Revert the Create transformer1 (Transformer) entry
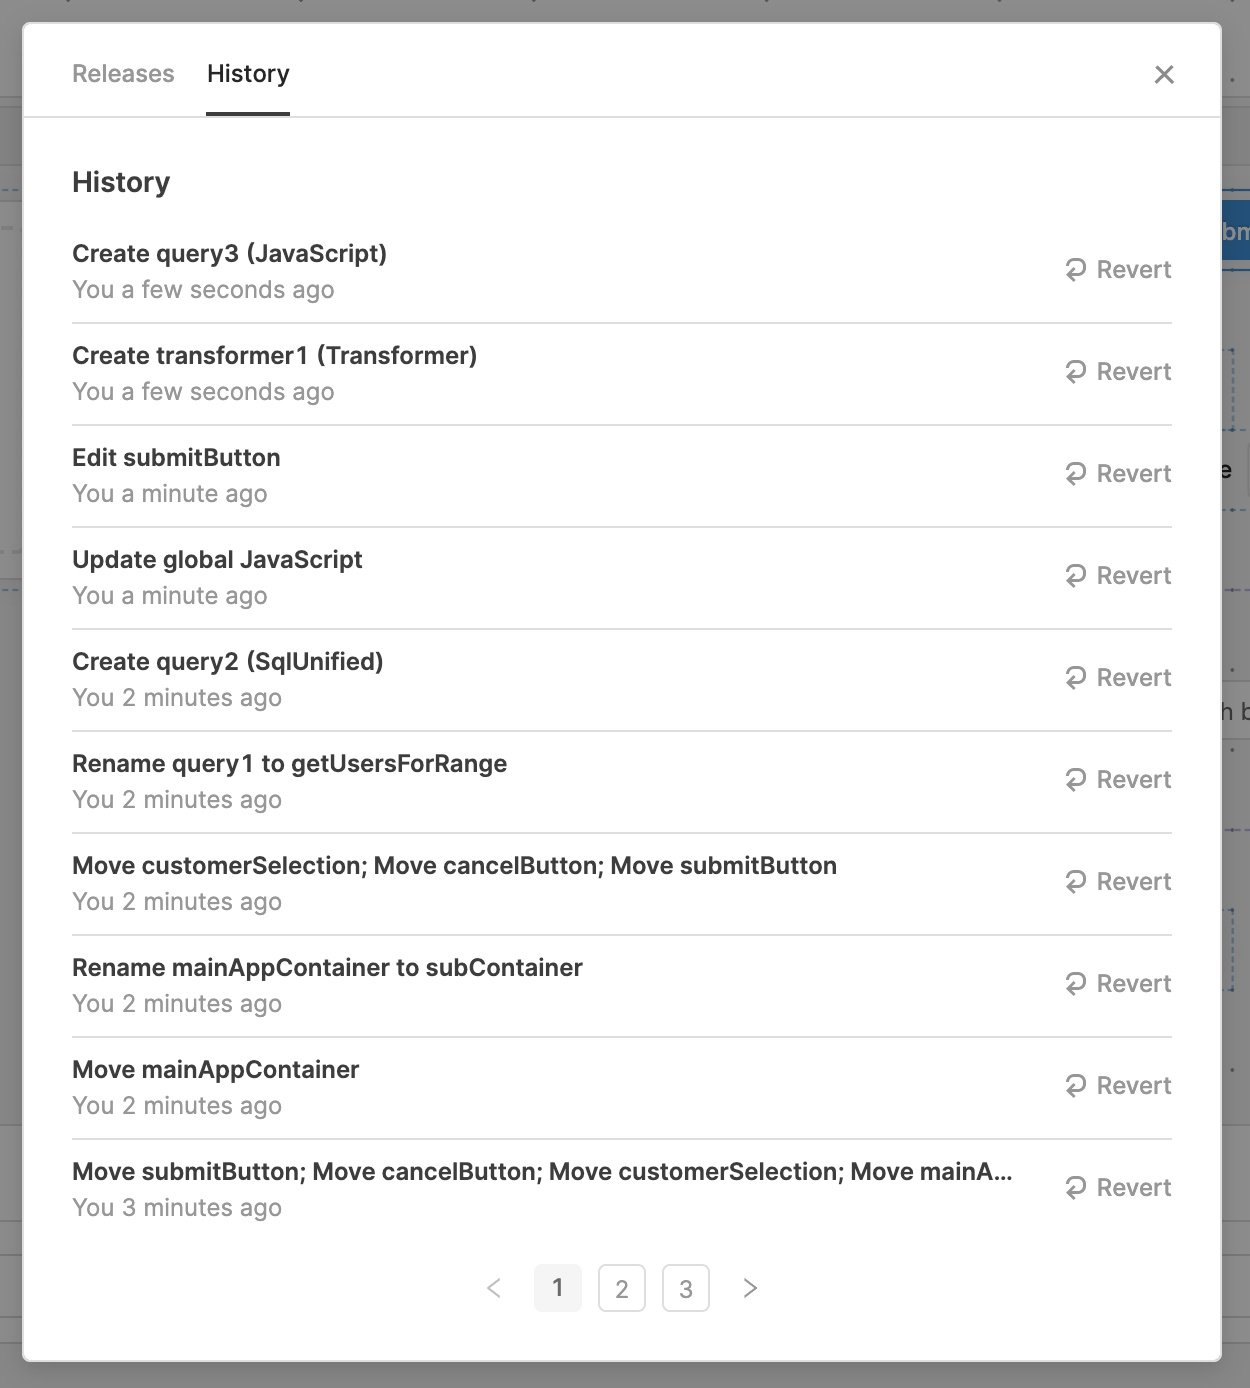Image resolution: width=1250 pixels, height=1388 pixels. 1118,372
